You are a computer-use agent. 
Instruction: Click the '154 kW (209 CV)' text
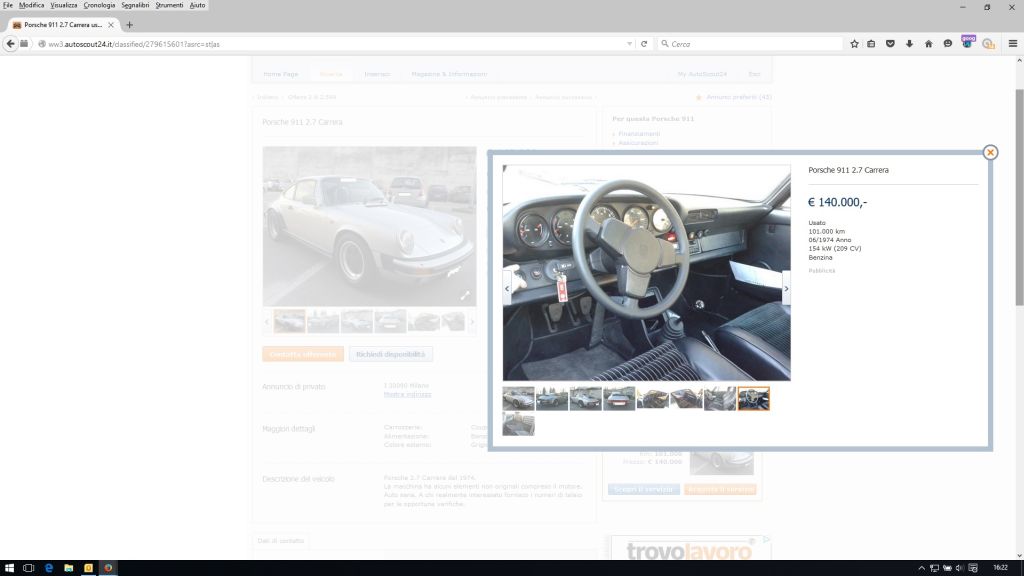835,248
